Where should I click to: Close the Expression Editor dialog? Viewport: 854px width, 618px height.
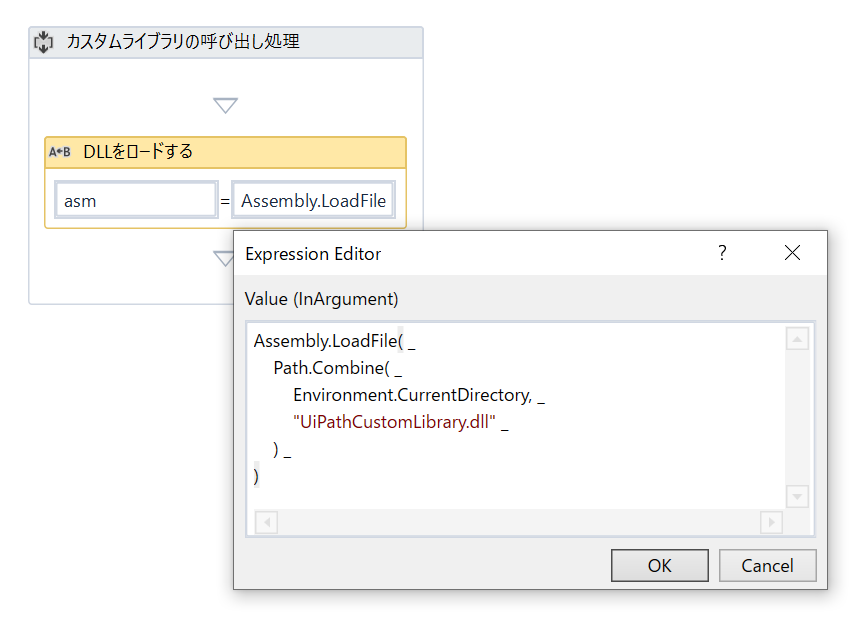point(792,253)
